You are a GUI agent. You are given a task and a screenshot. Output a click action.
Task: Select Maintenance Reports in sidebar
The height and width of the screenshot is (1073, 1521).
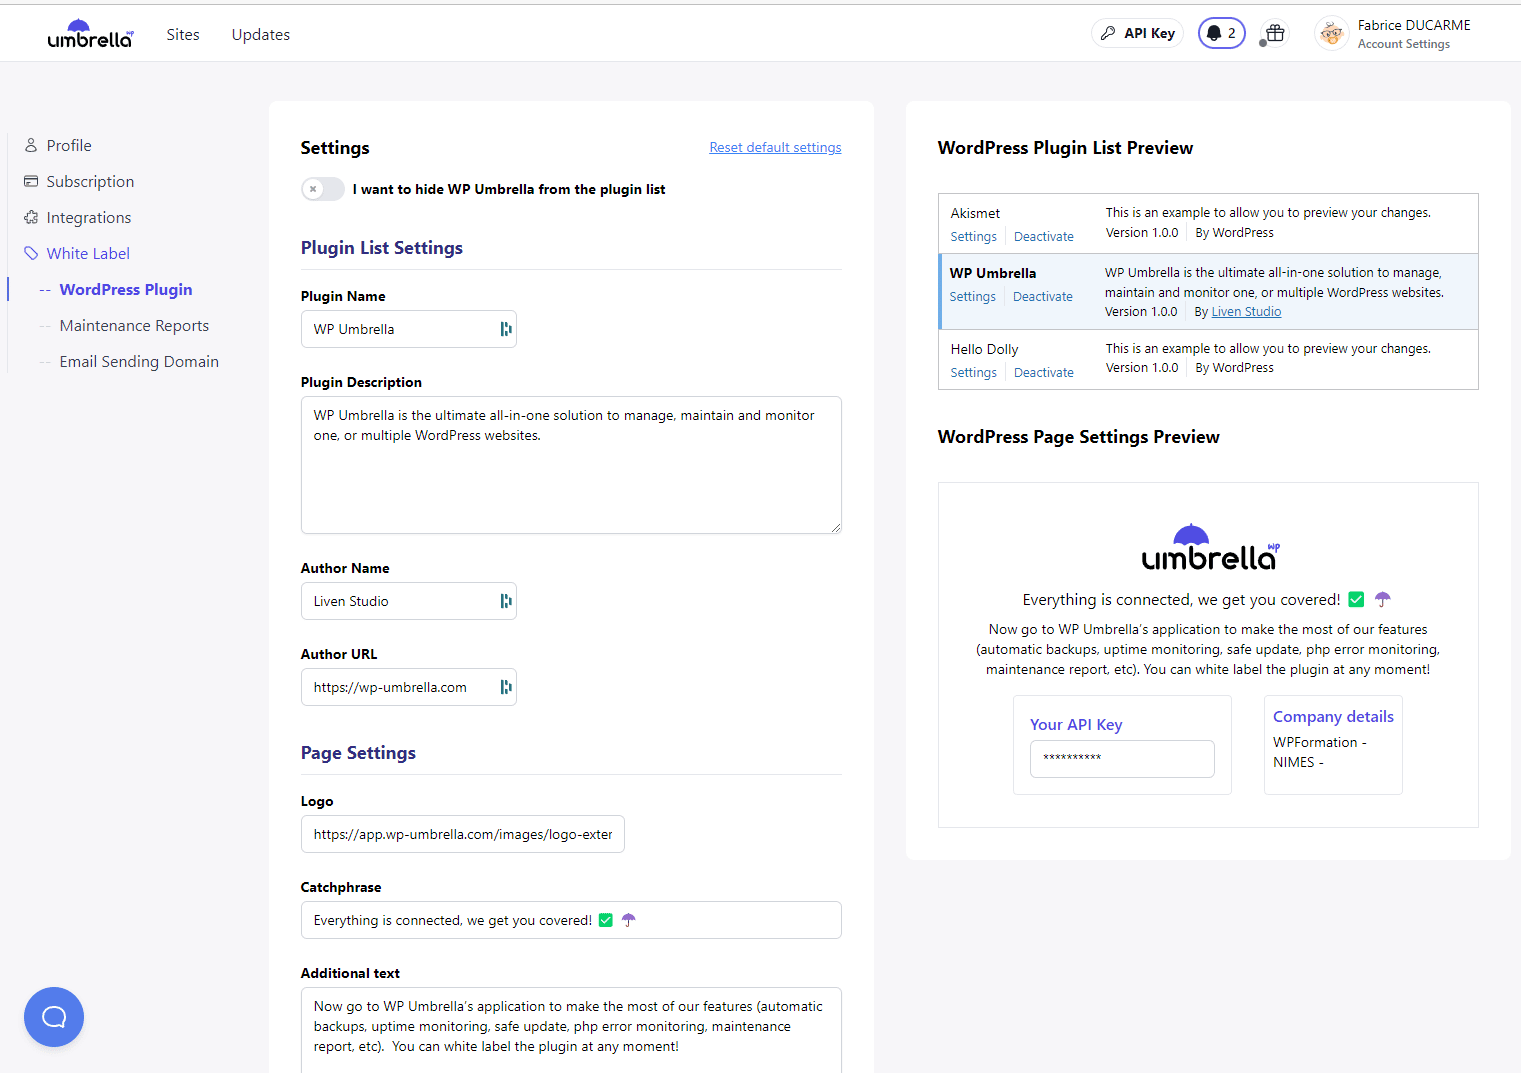click(x=134, y=326)
